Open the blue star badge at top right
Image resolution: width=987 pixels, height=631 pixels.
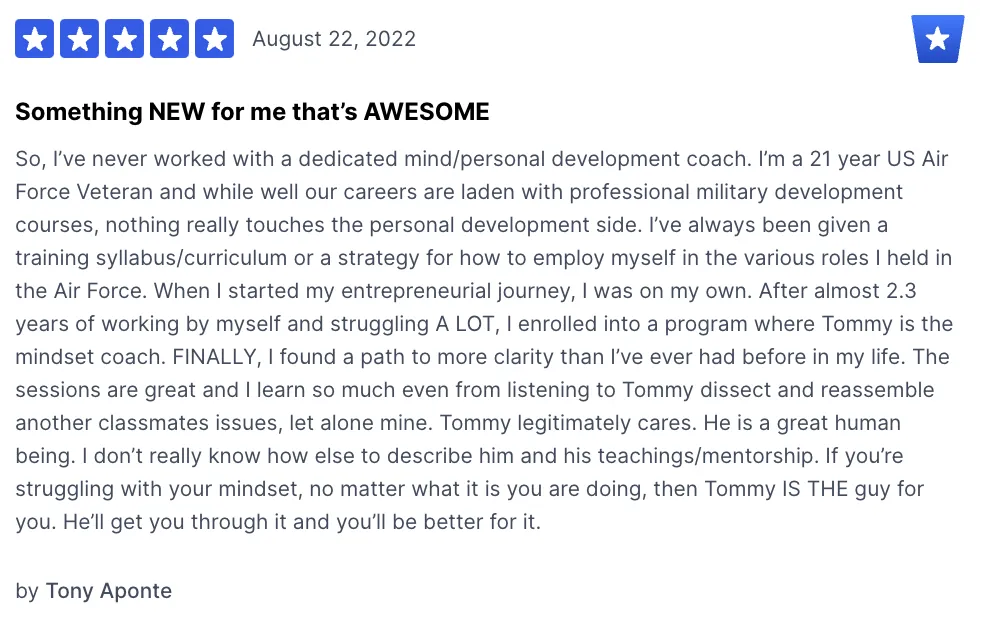938,39
